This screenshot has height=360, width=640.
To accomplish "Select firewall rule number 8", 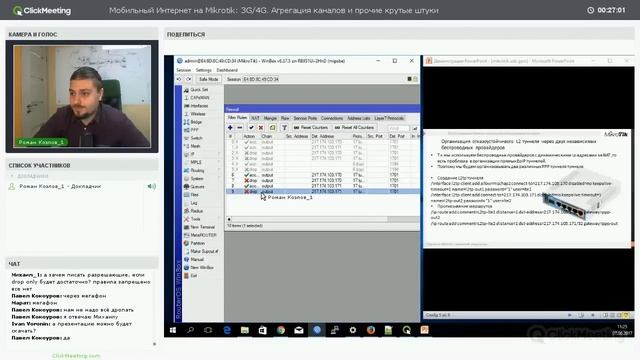I will tap(322, 185).
